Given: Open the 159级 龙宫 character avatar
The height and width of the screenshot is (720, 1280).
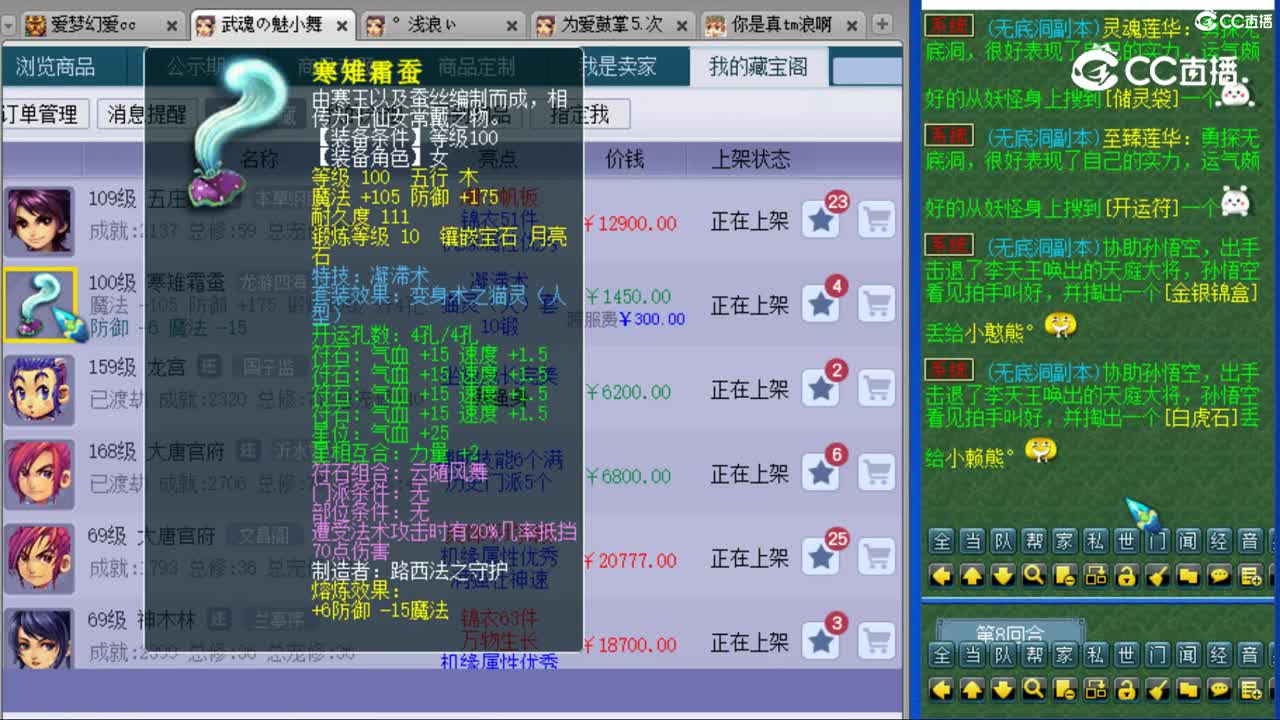Looking at the screenshot, I should click(x=40, y=388).
